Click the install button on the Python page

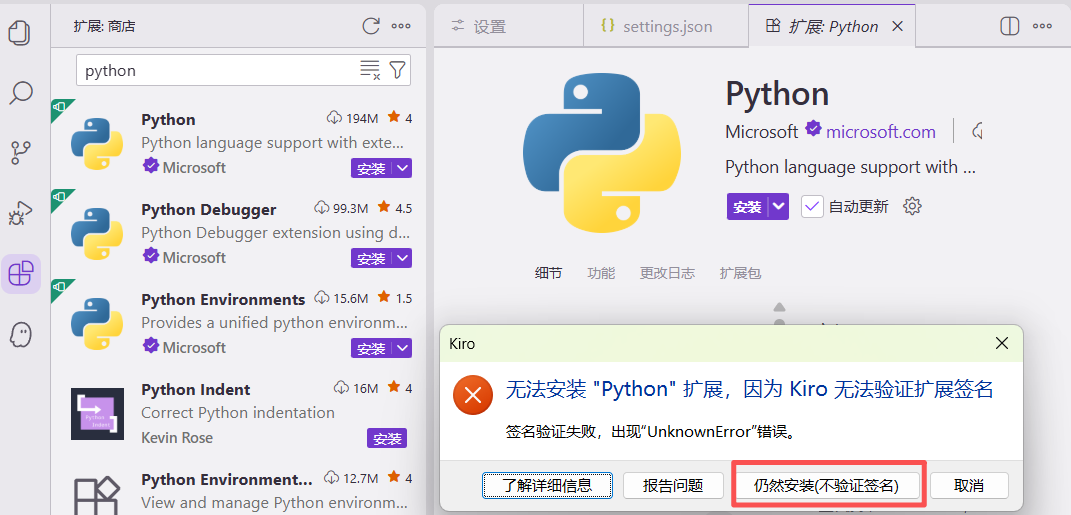[x=747, y=206]
